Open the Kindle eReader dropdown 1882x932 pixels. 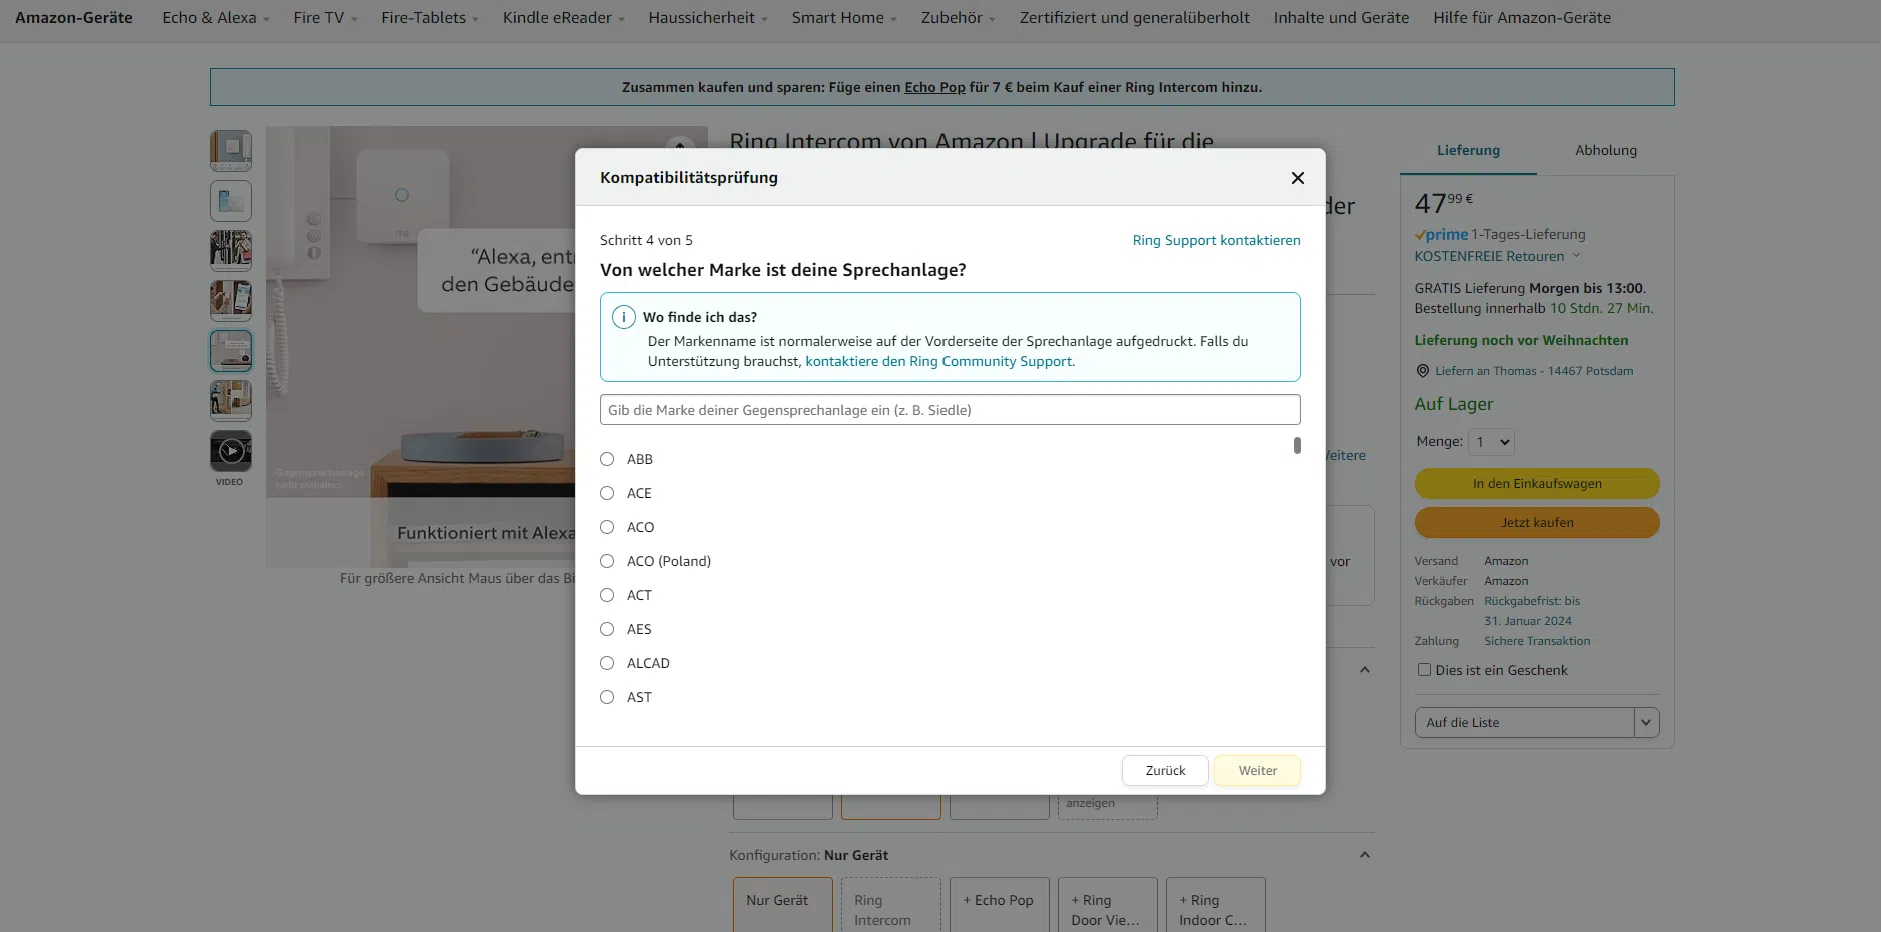(x=564, y=18)
